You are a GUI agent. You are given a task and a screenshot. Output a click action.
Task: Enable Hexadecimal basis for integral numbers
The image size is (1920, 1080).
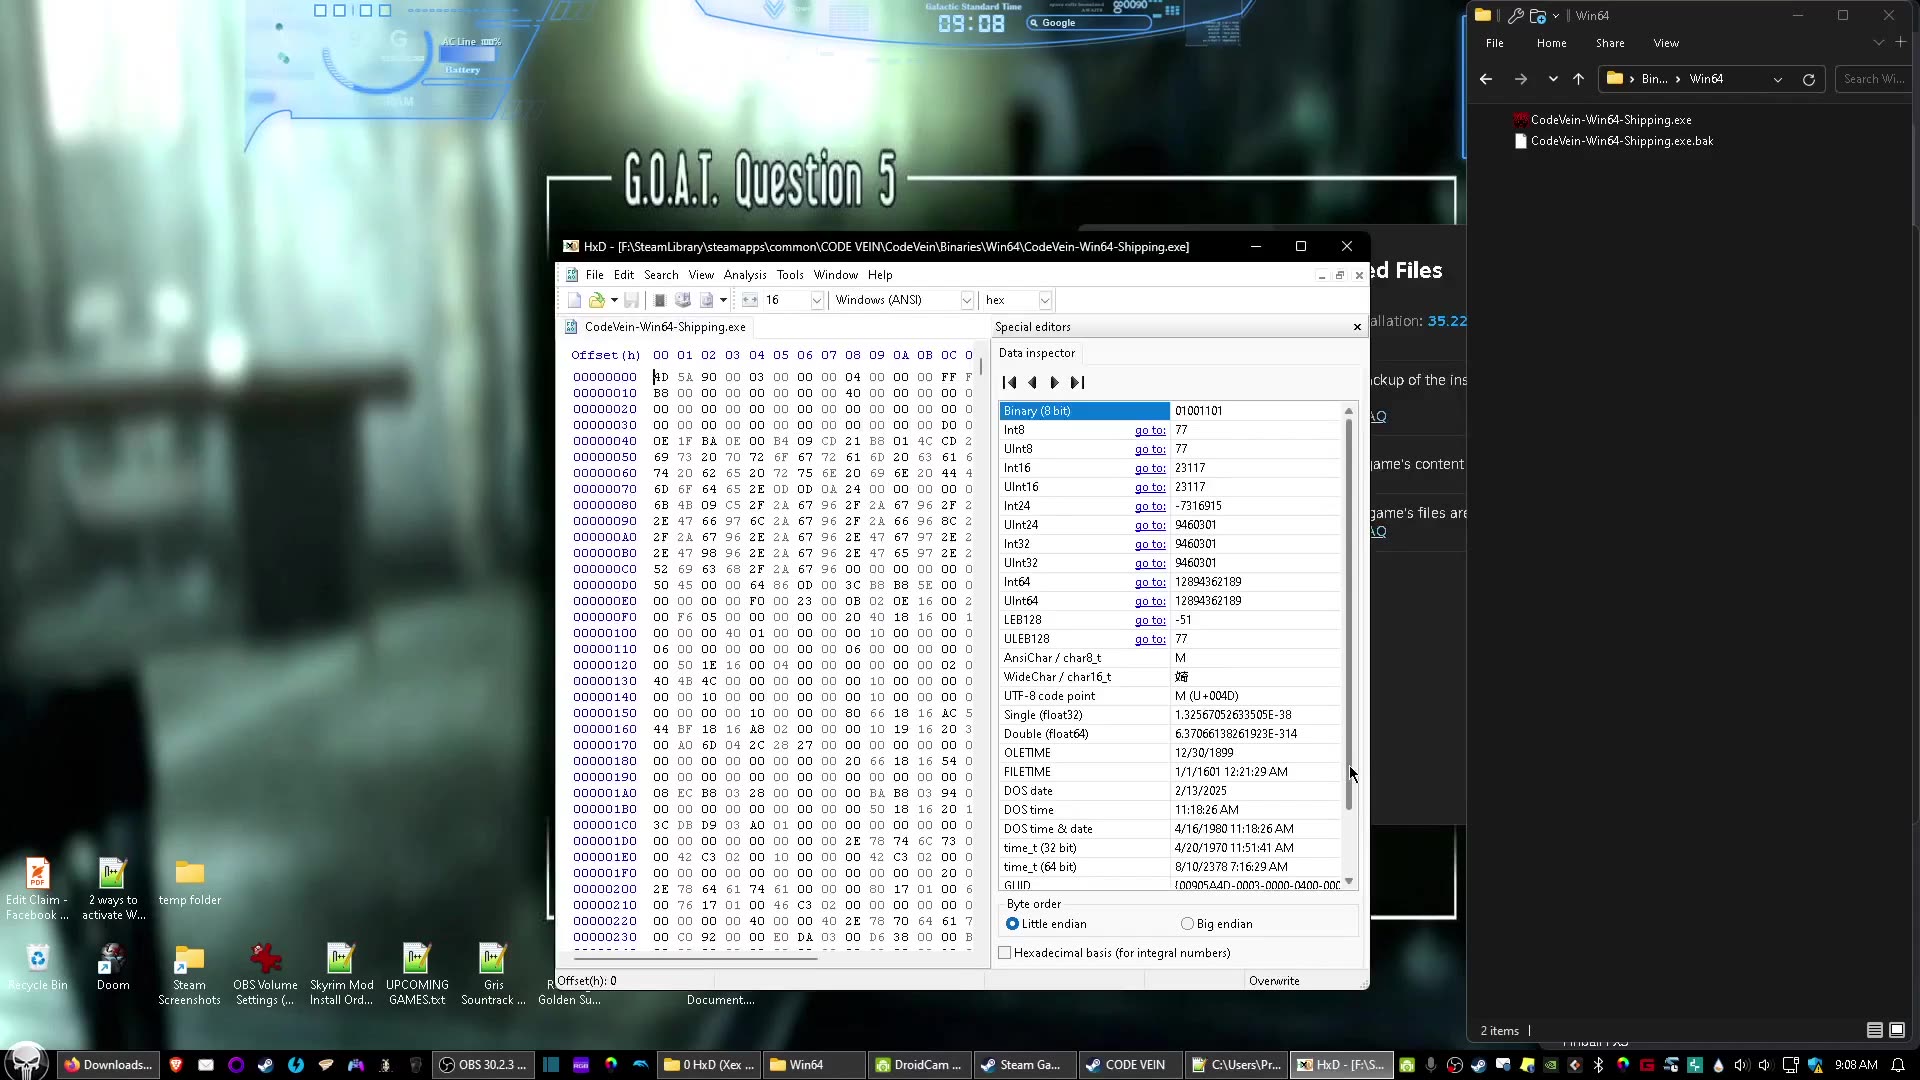pos(1006,953)
